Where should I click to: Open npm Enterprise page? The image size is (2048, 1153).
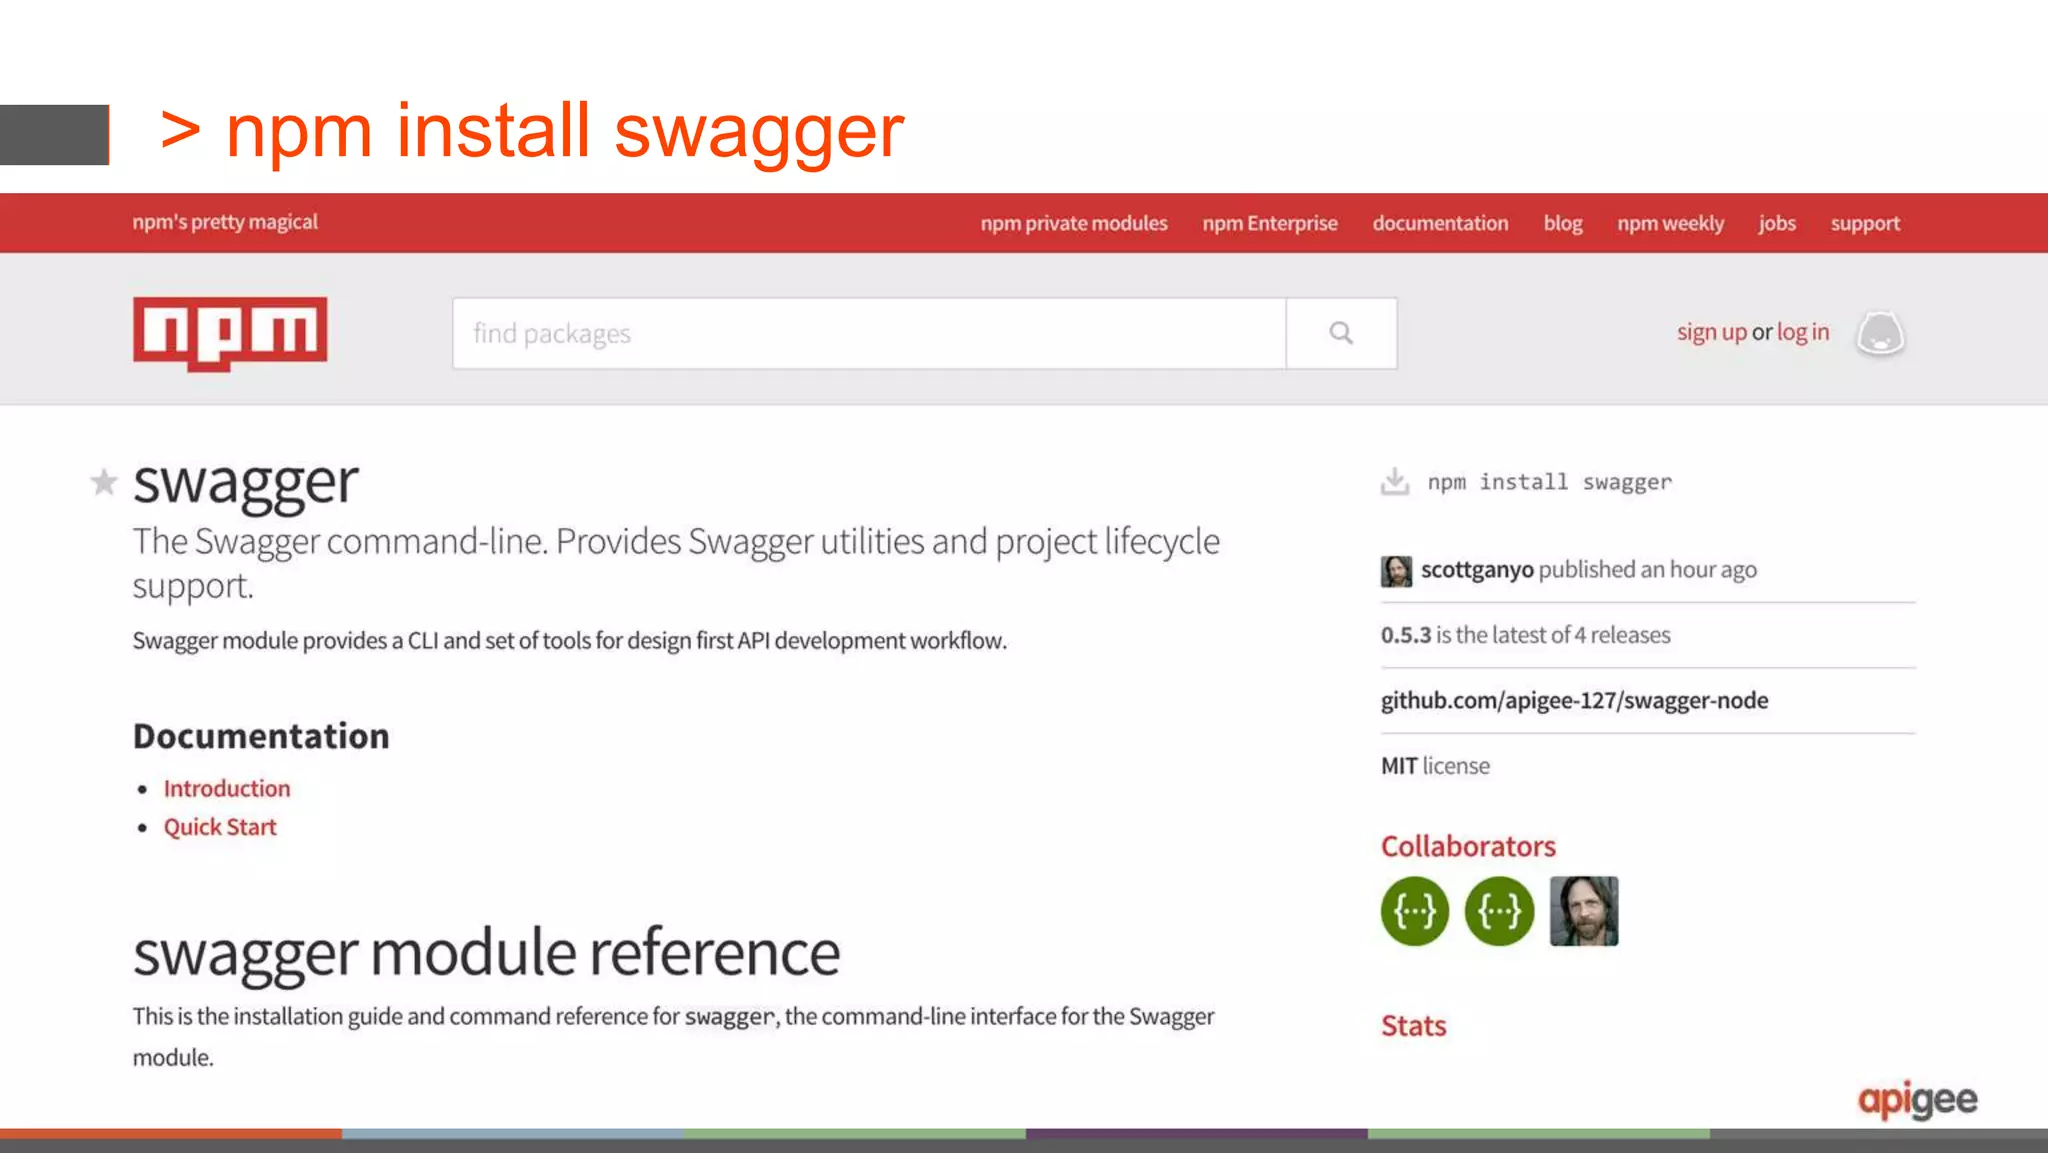coord(1270,223)
